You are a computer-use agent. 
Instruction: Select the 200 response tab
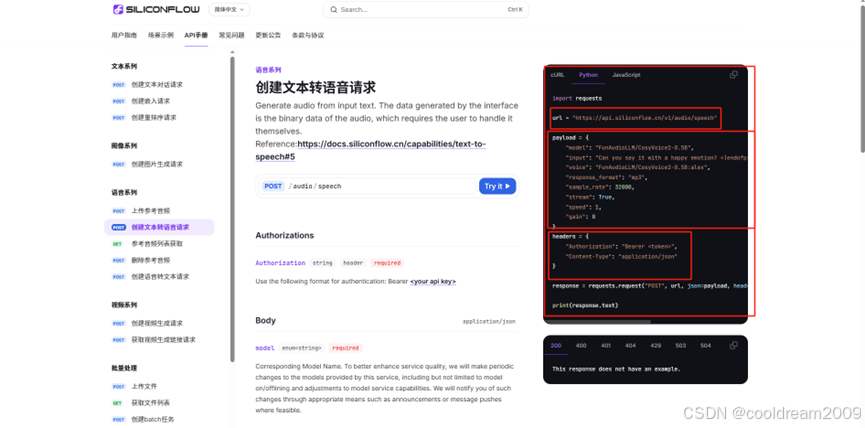point(556,346)
